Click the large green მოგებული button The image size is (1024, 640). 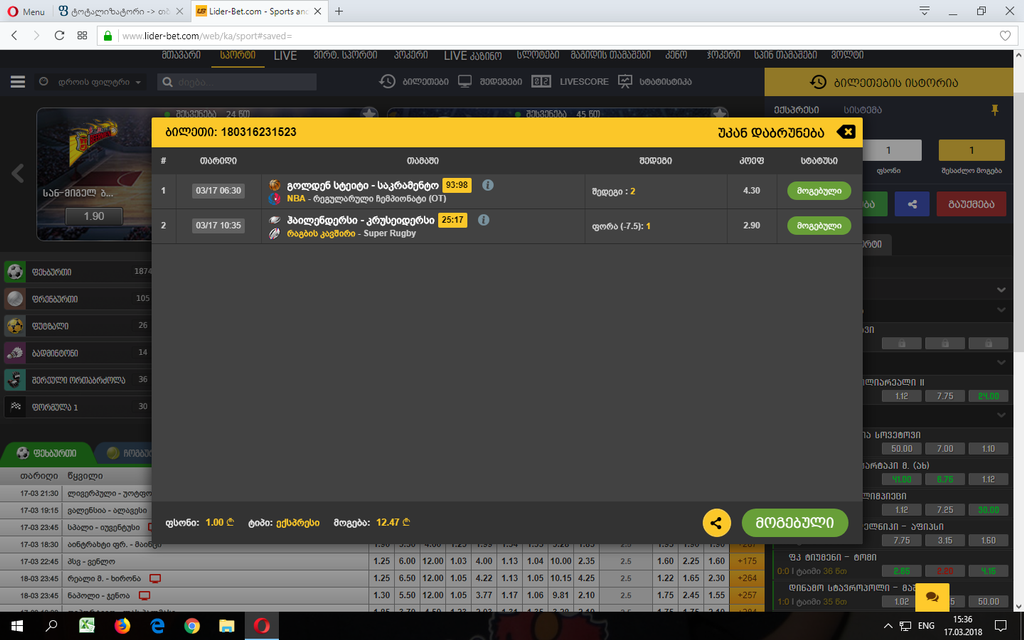coord(795,522)
